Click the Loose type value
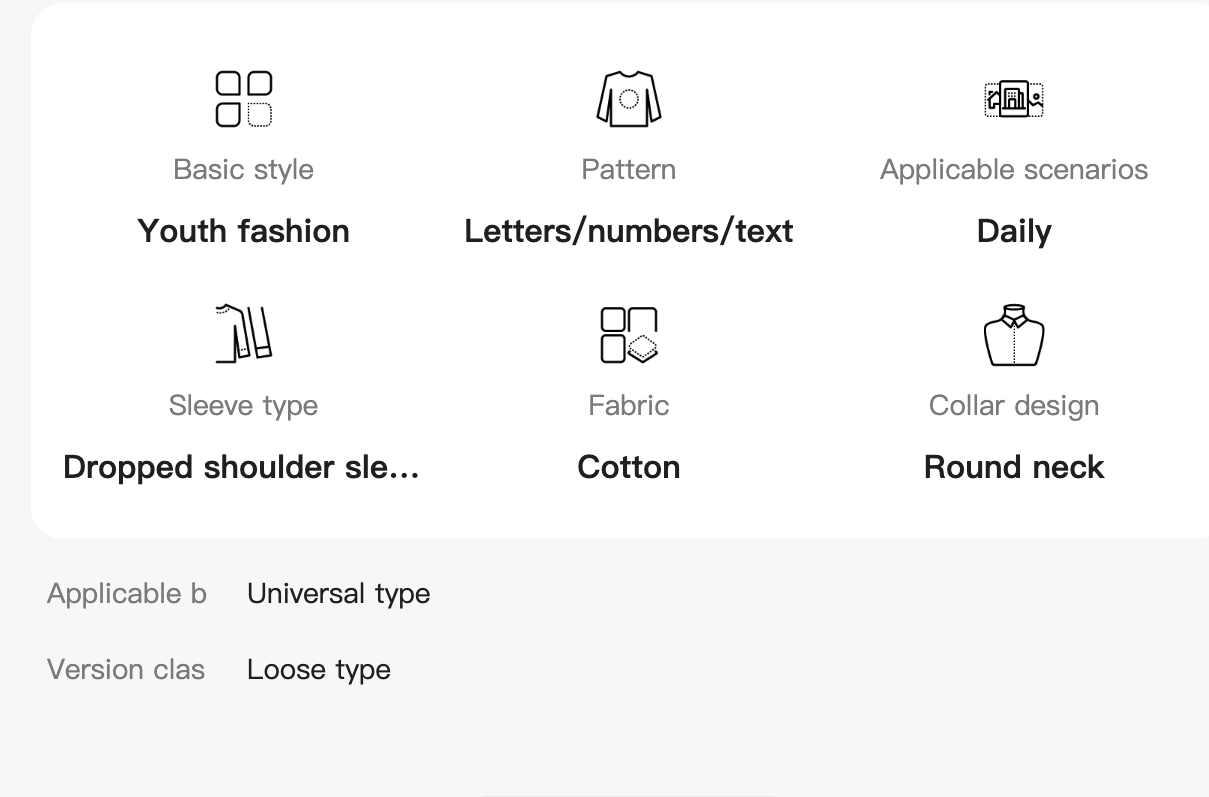1209x797 pixels. coord(318,669)
